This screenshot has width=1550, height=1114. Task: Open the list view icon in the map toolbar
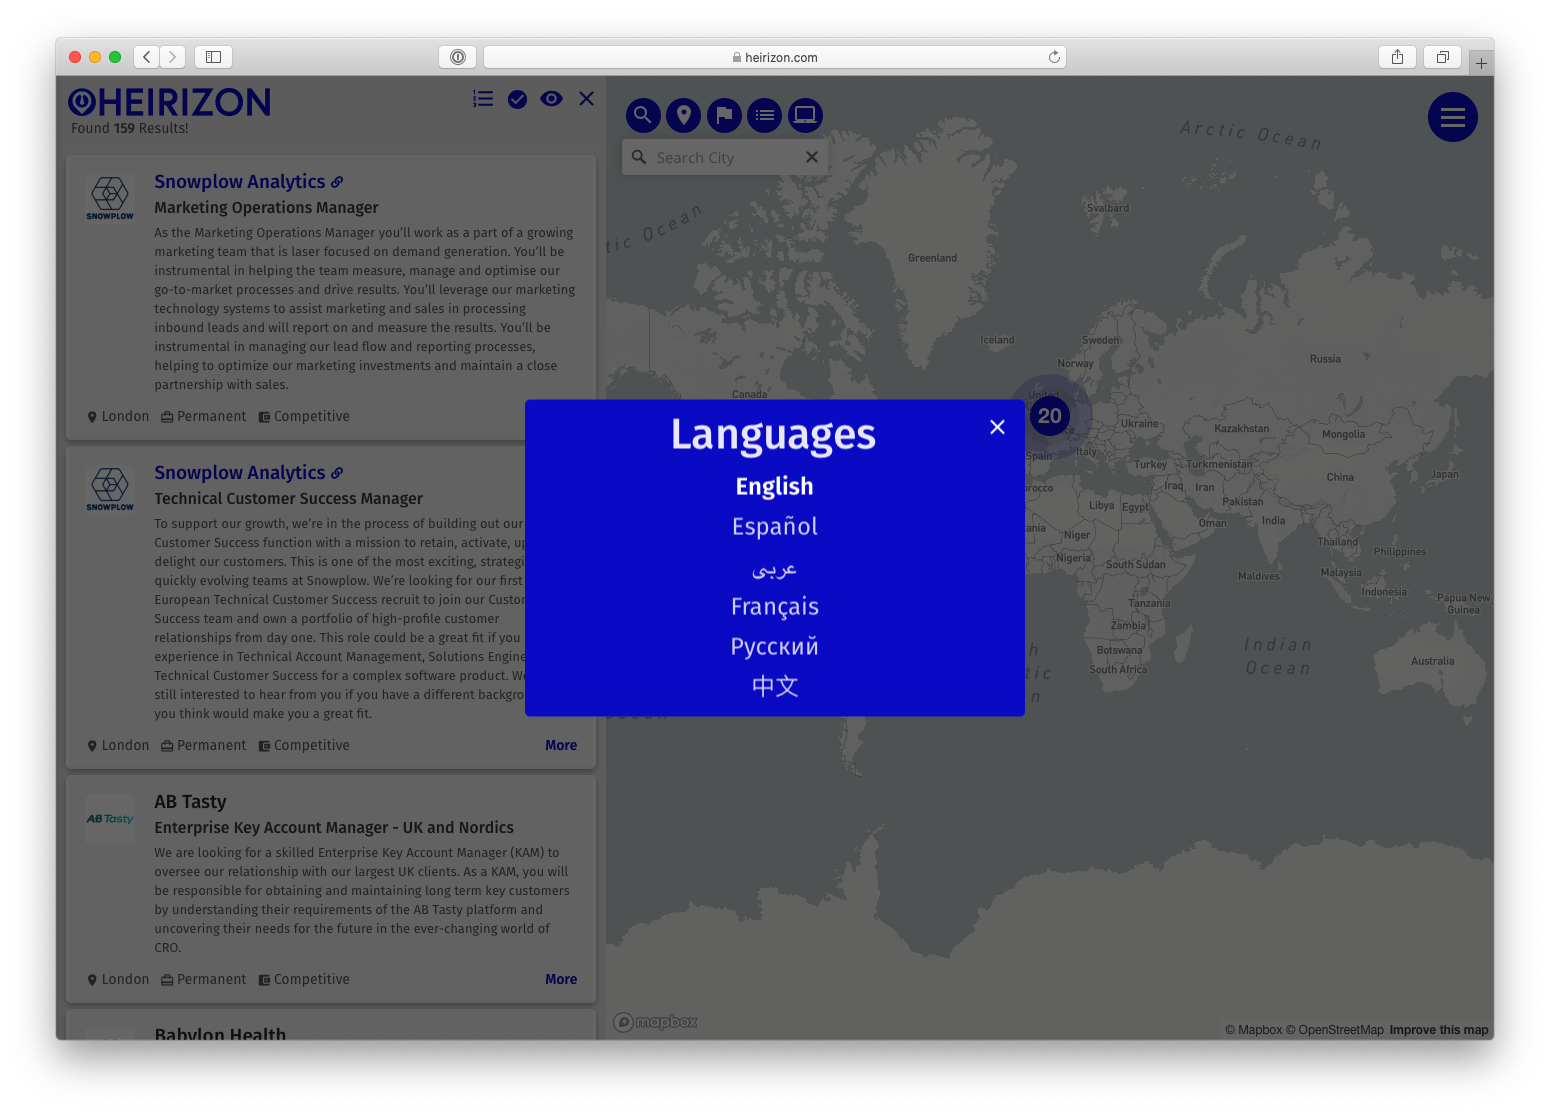[x=765, y=115]
